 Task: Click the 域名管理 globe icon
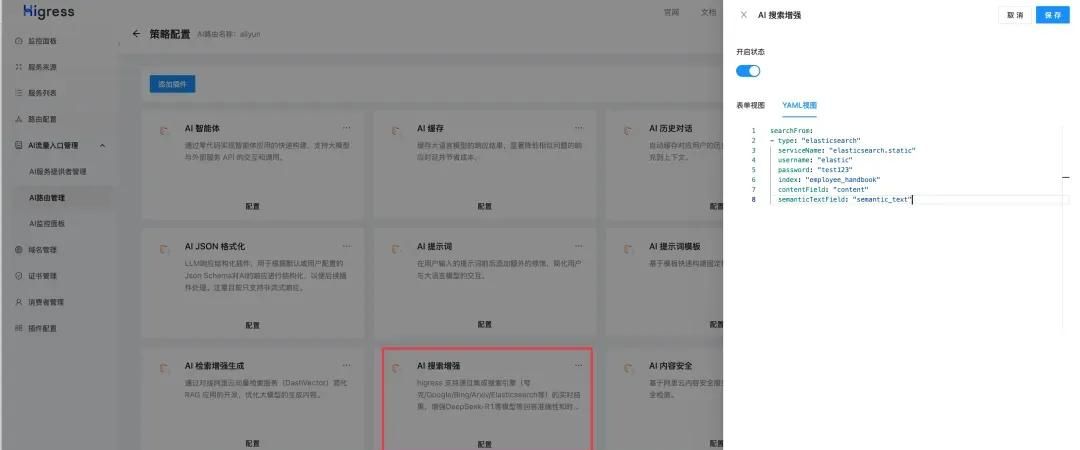tap(19, 249)
